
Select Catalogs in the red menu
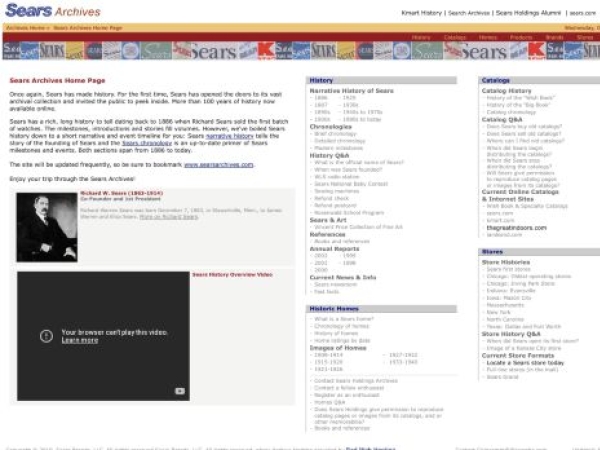tap(455, 38)
